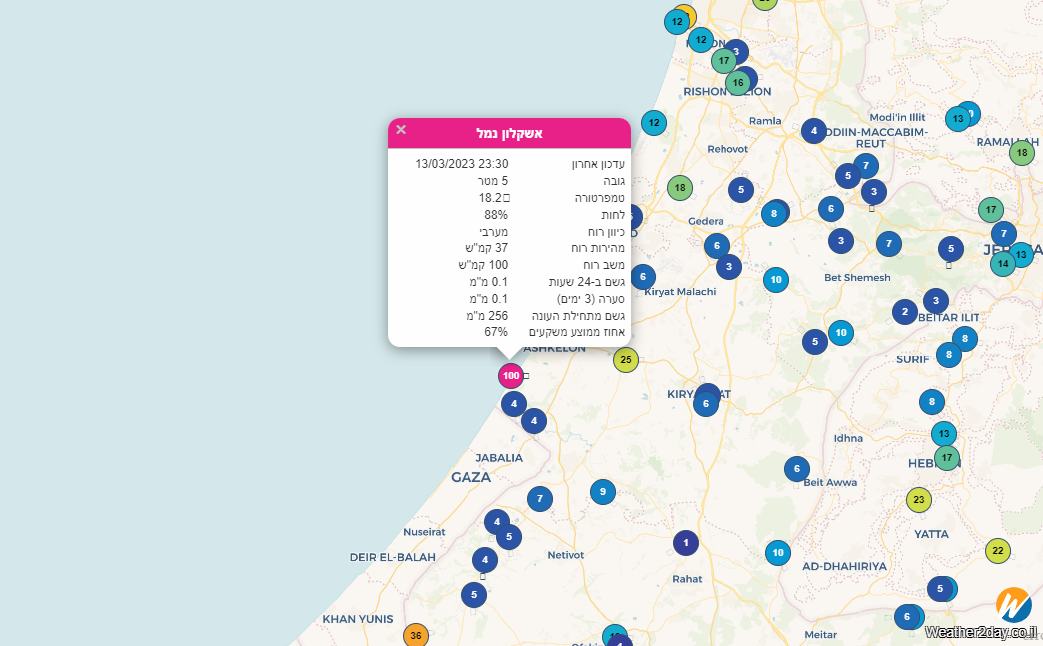Open the Weather2day.co.il text link
This screenshot has width=1043, height=646.
click(x=979, y=632)
